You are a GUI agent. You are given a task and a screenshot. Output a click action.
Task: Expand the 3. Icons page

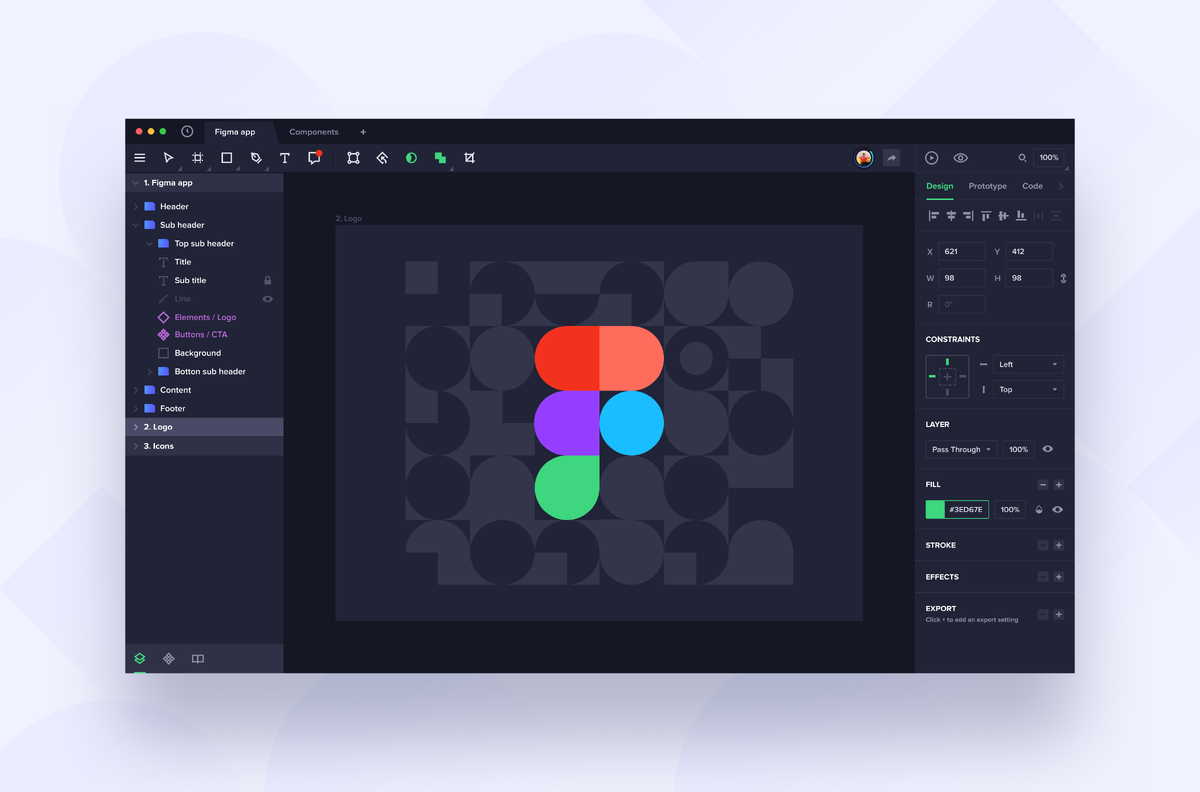click(x=136, y=446)
